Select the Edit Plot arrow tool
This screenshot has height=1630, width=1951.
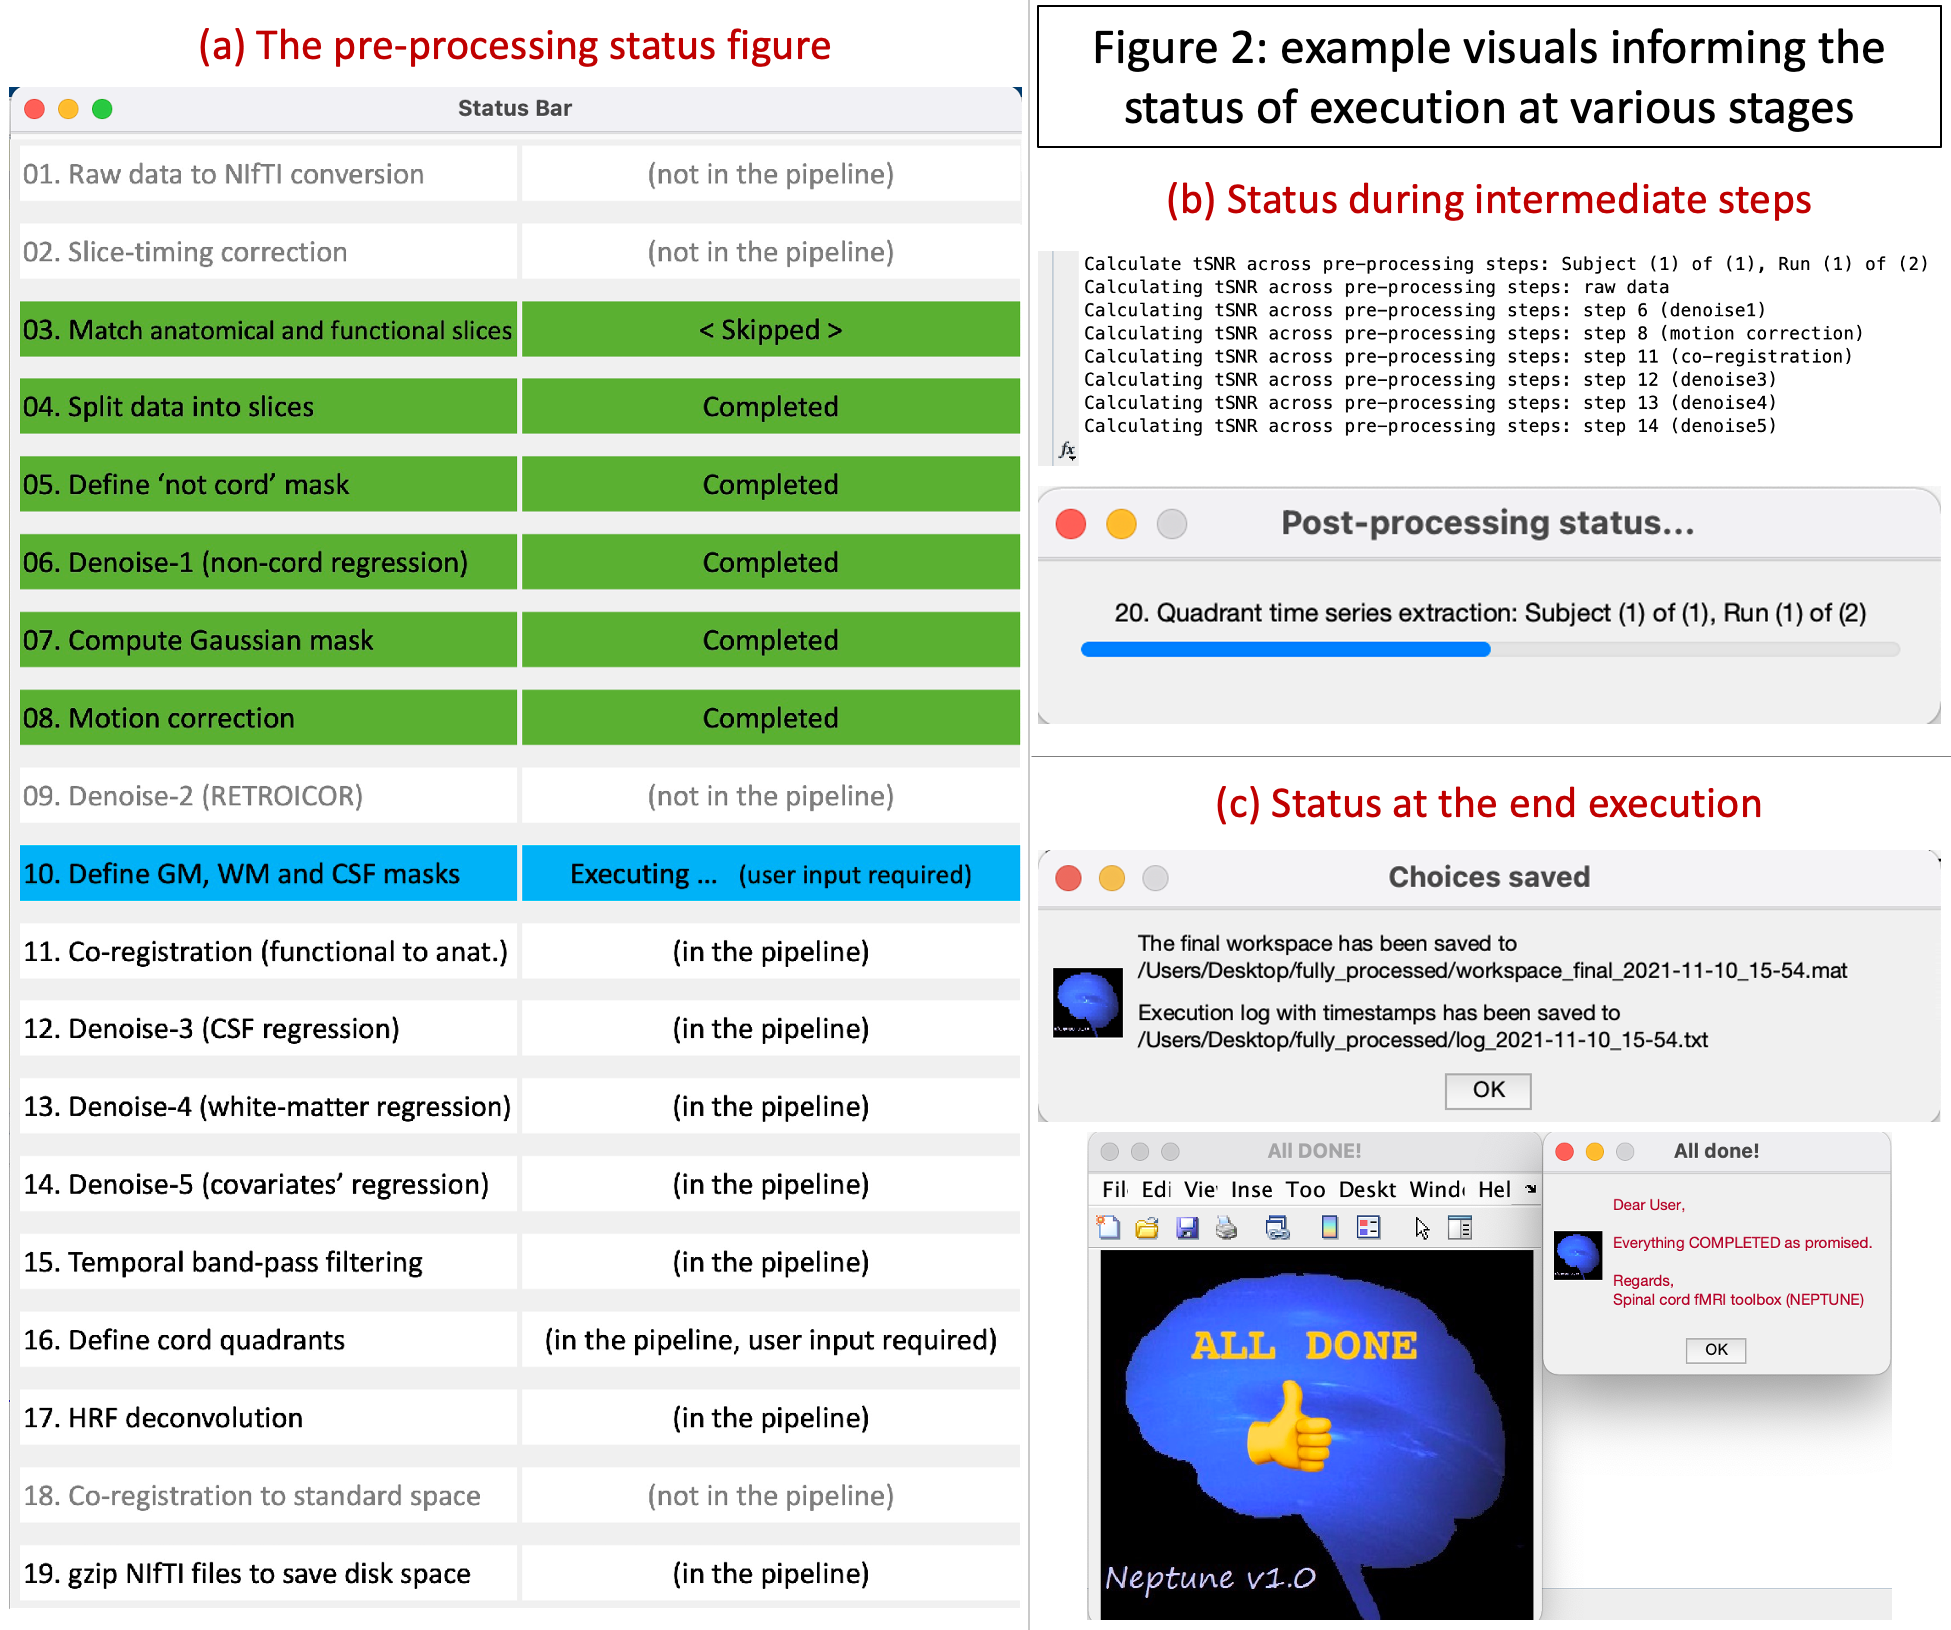1422,1227
